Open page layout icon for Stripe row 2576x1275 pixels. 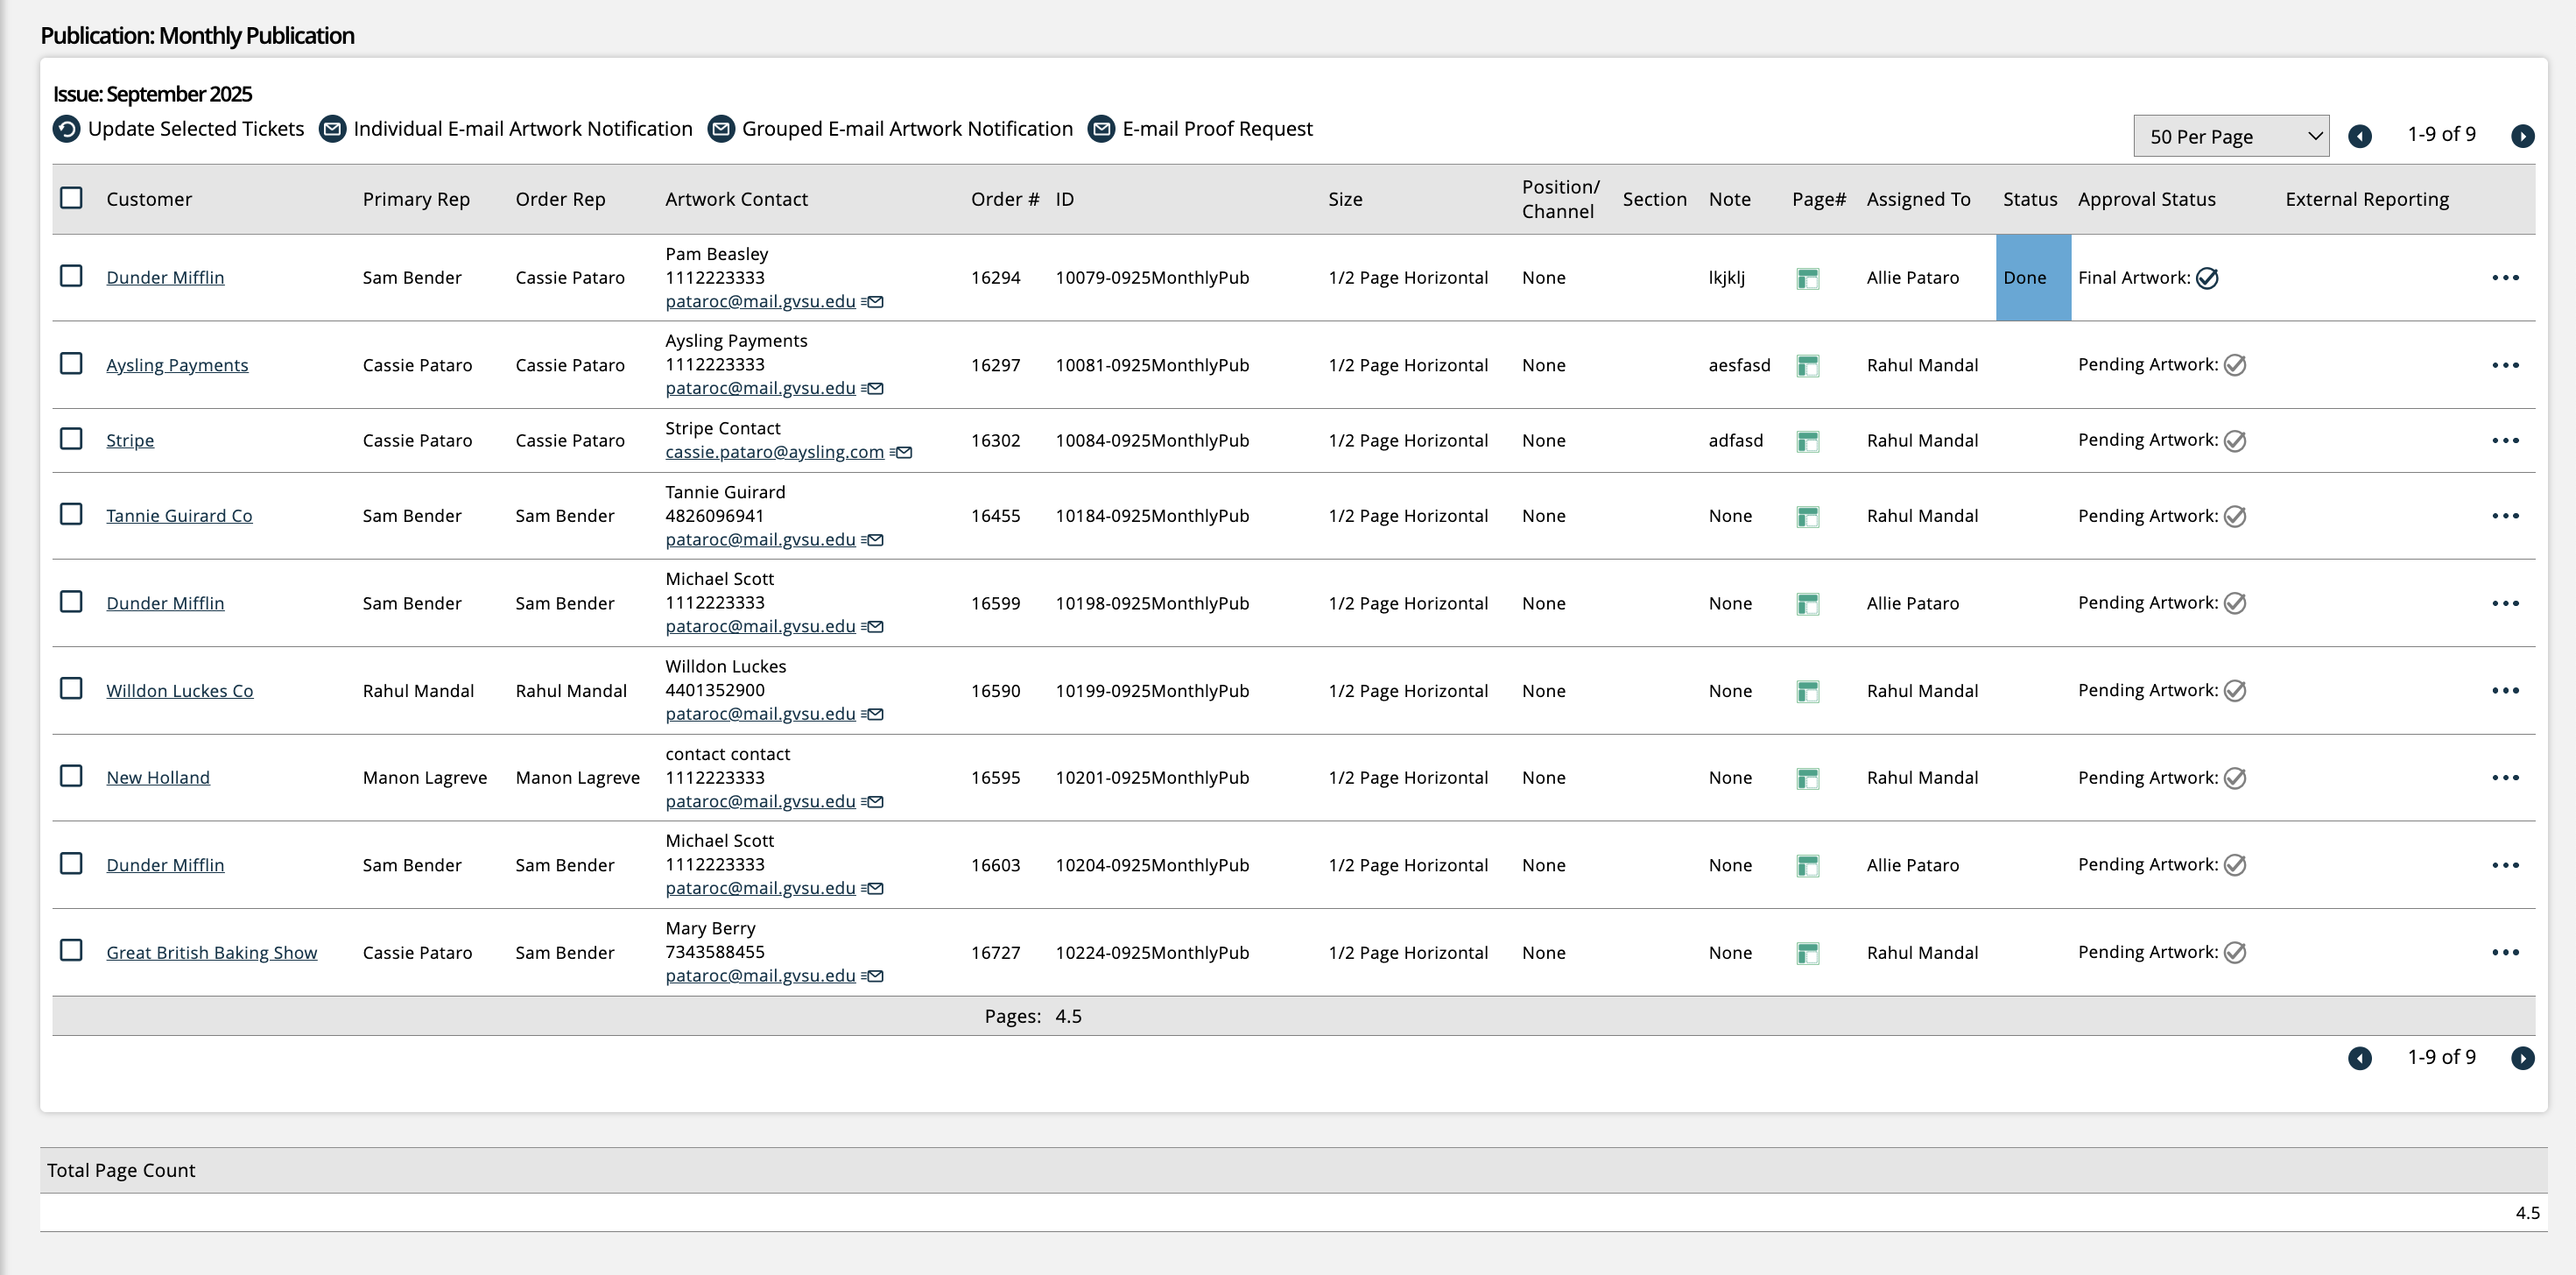pos(1807,441)
